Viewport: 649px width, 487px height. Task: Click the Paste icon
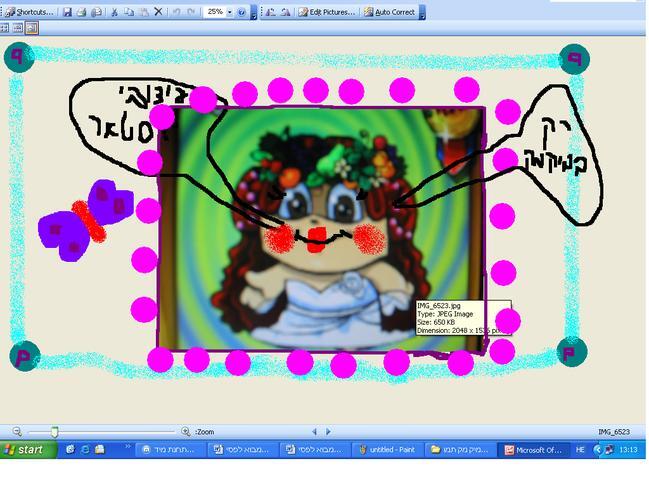tap(144, 12)
